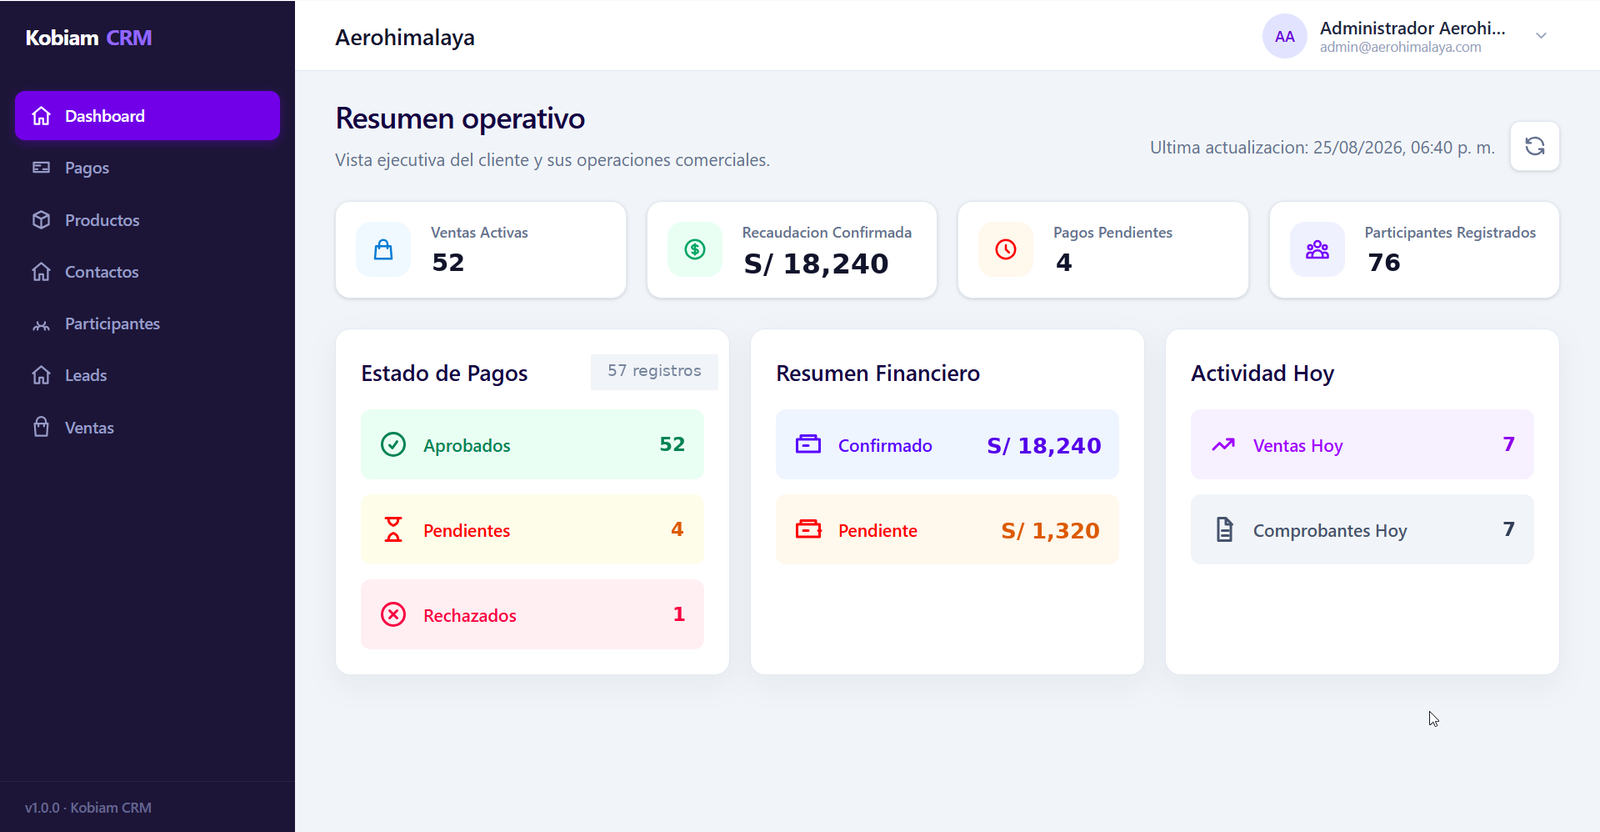The height and width of the screenshot is (832, 1600).
Task: Click the 57 registros badge
Action: 654,371
